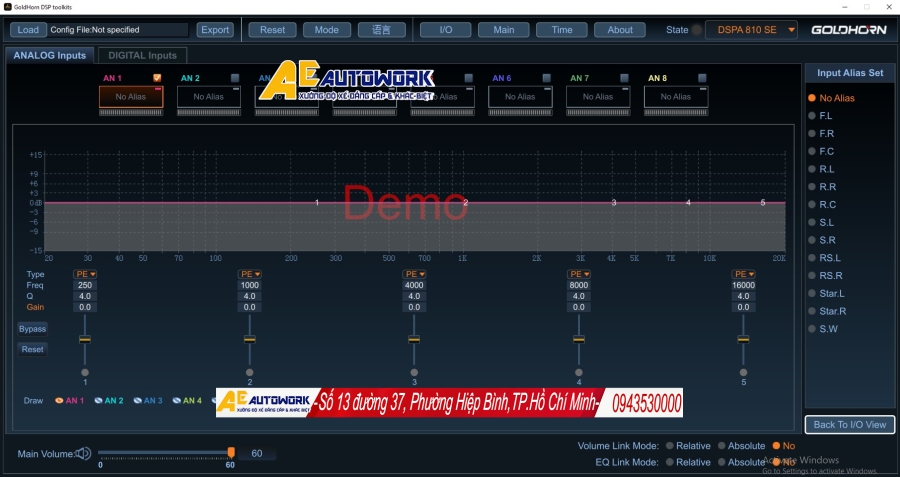Screen dimensions: 900x477
Task: Click the State indicator light
Action: [697, 30]
